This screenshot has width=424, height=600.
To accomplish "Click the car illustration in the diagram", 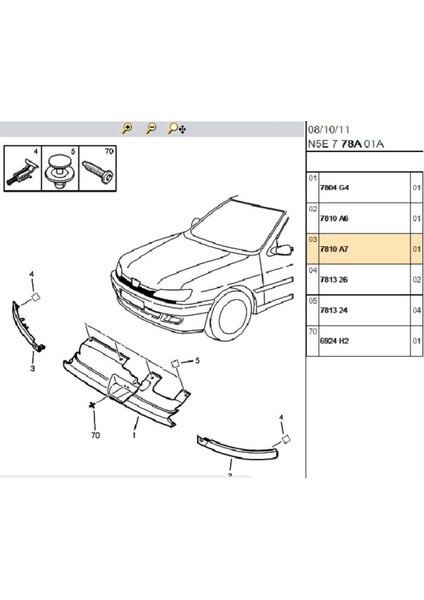I will (202, 269).
